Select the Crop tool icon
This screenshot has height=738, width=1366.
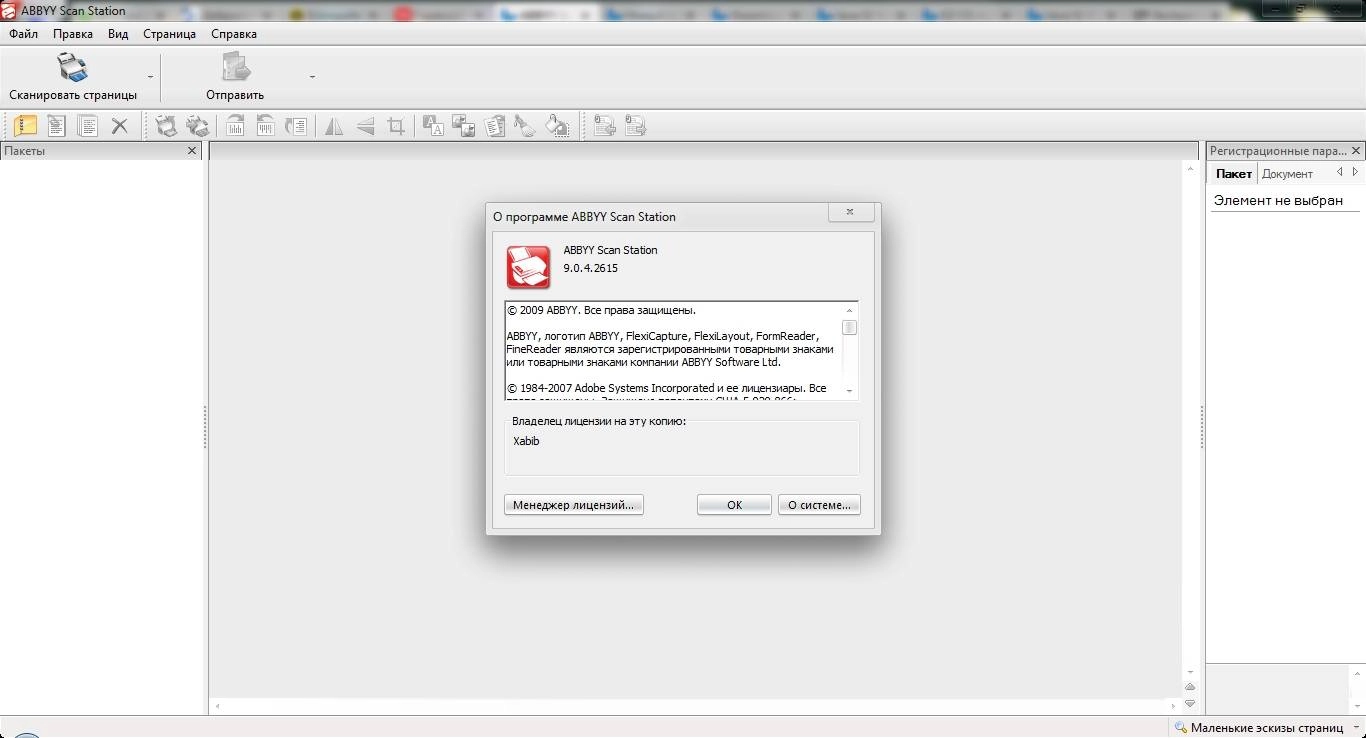click(396, 126)
